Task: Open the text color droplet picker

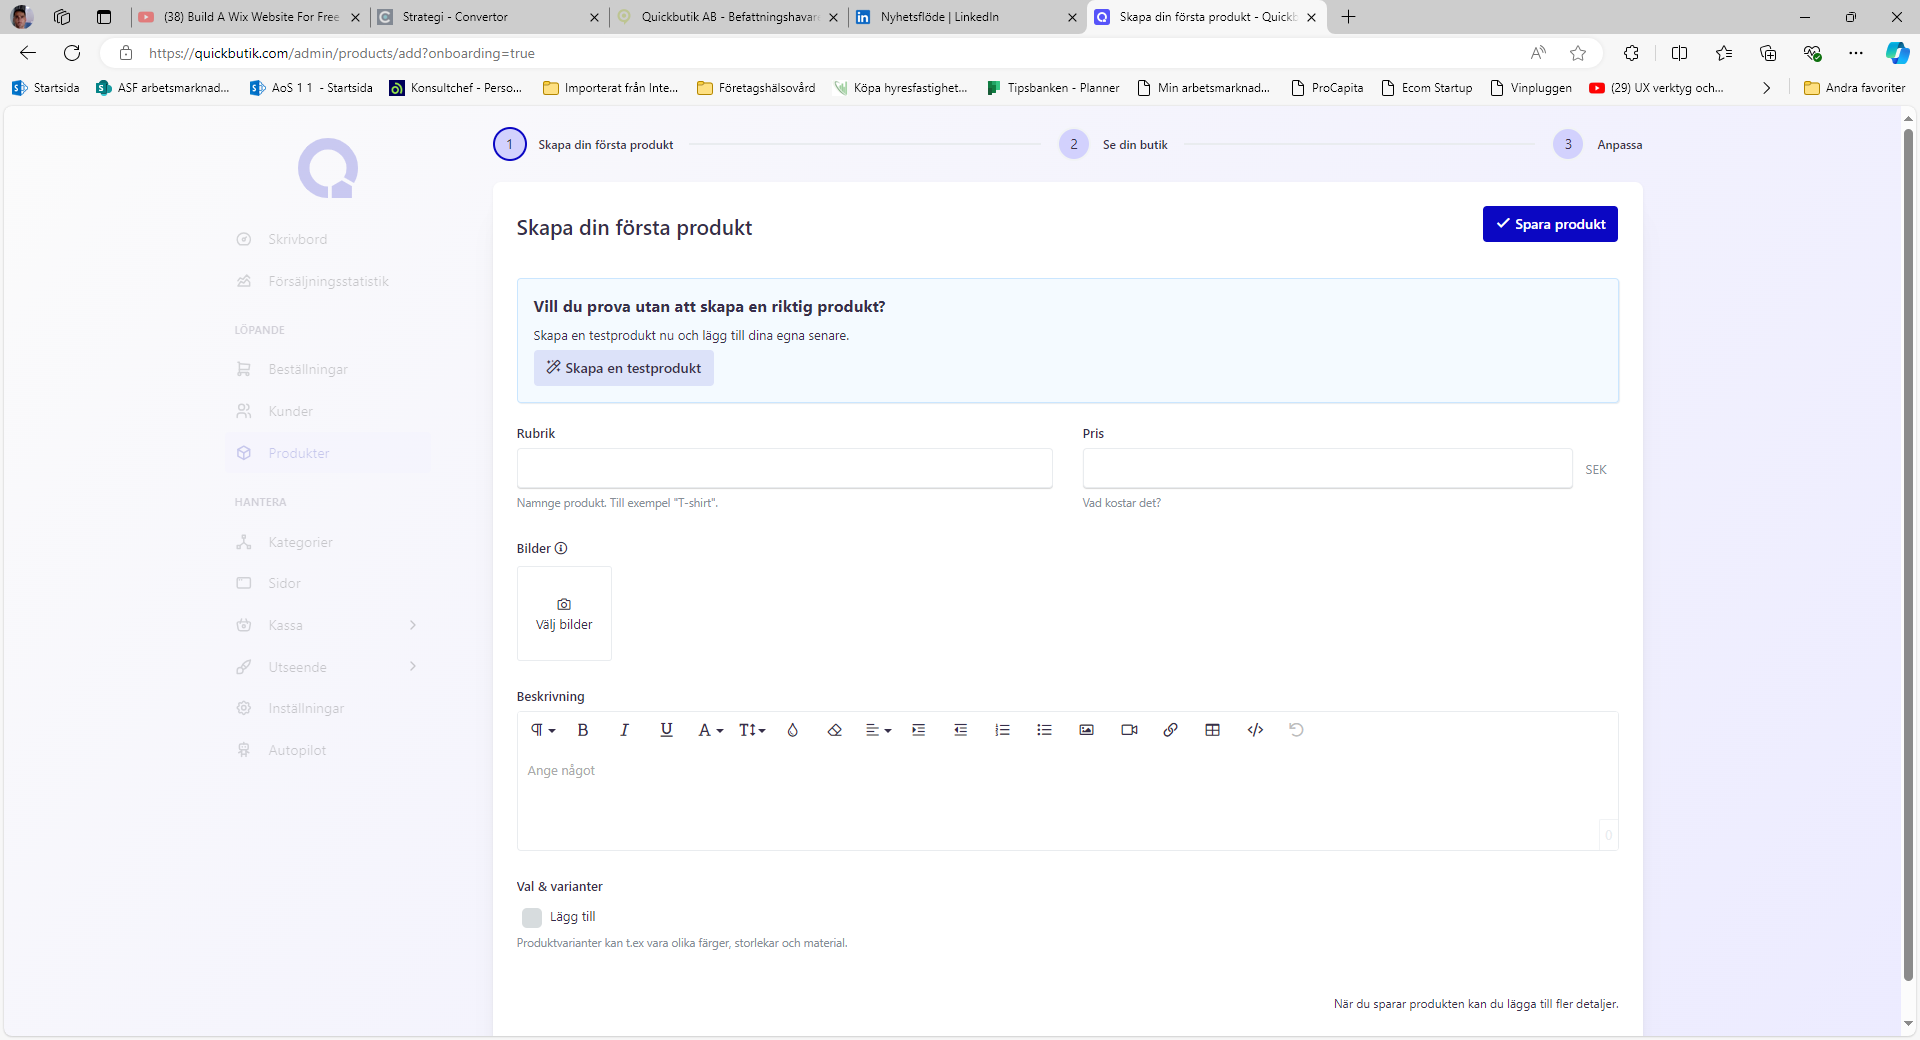Action: [792, 730]
